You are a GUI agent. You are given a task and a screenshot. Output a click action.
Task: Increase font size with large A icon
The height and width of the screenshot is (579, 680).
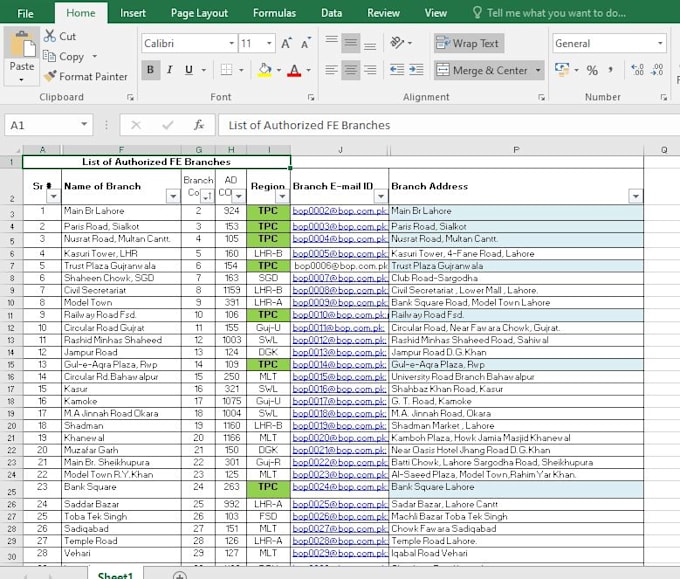tap(286, 43)
